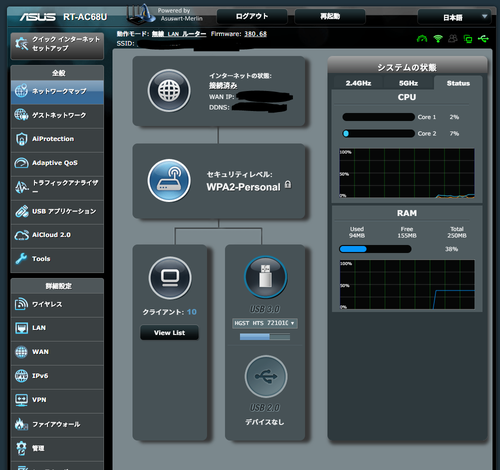500x470 pixels.
Task: Open the Traffic Analyzer waveform icon
Action: 21,187
